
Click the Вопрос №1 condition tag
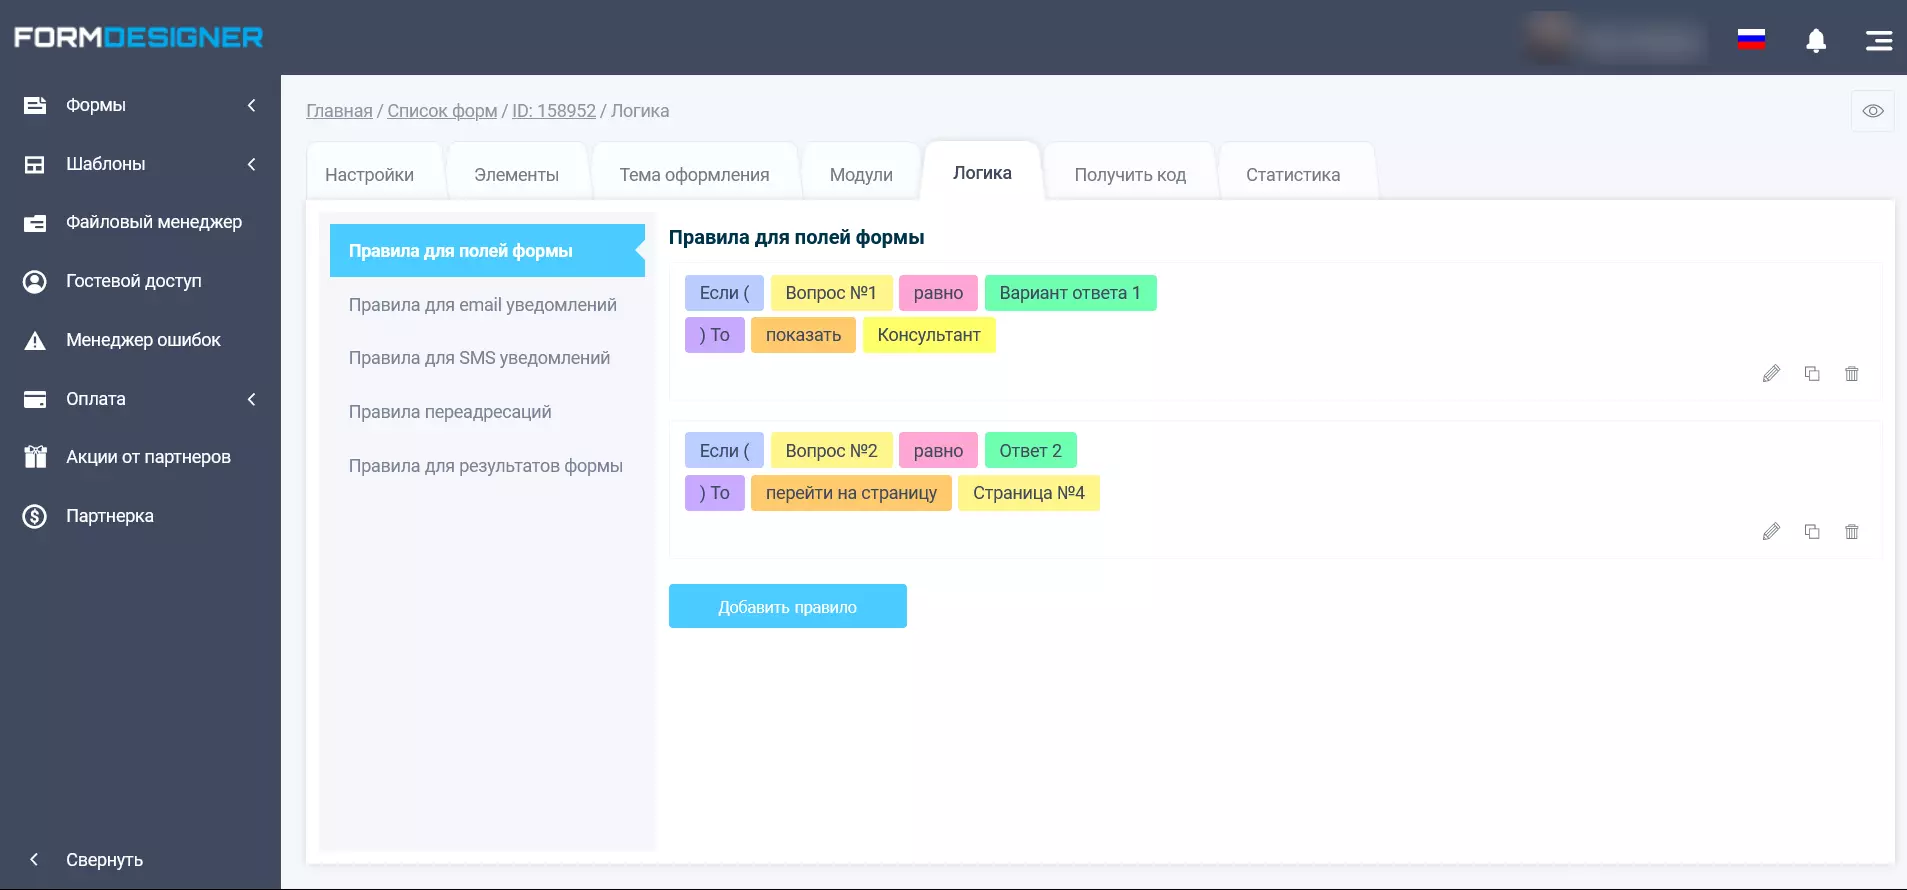pyautogui.click(x=831, y=293)
